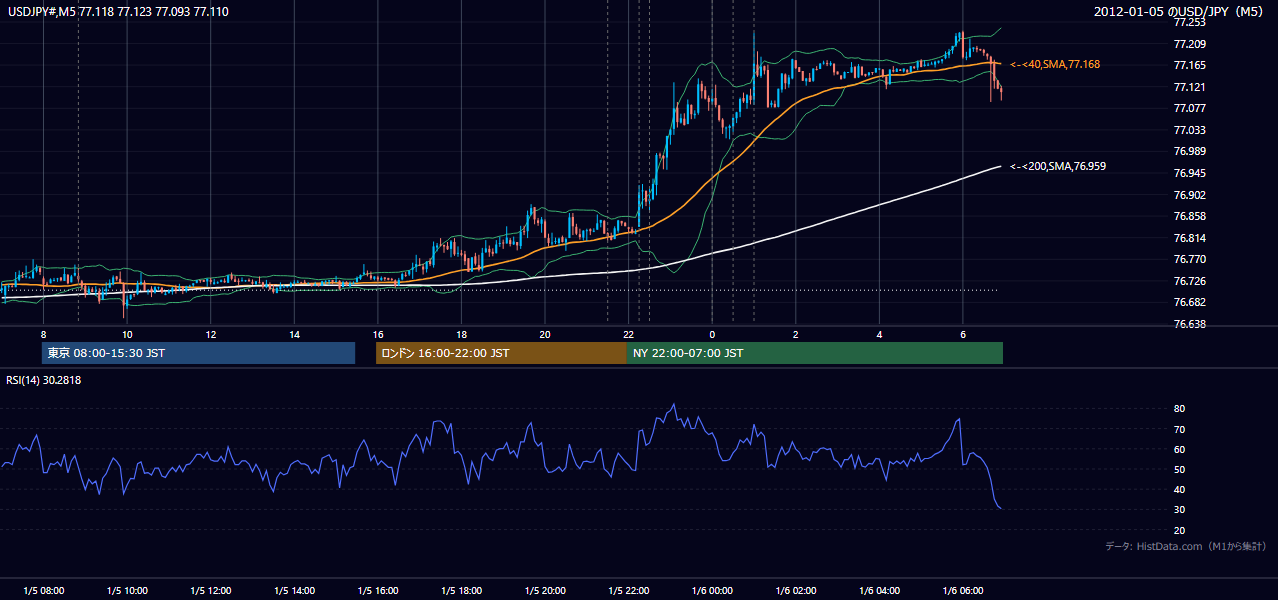Click the '1/5 10:00' time axis label
Viewport: 1278px width, 600px height.
pyautogui.click(x=127, y=591)
